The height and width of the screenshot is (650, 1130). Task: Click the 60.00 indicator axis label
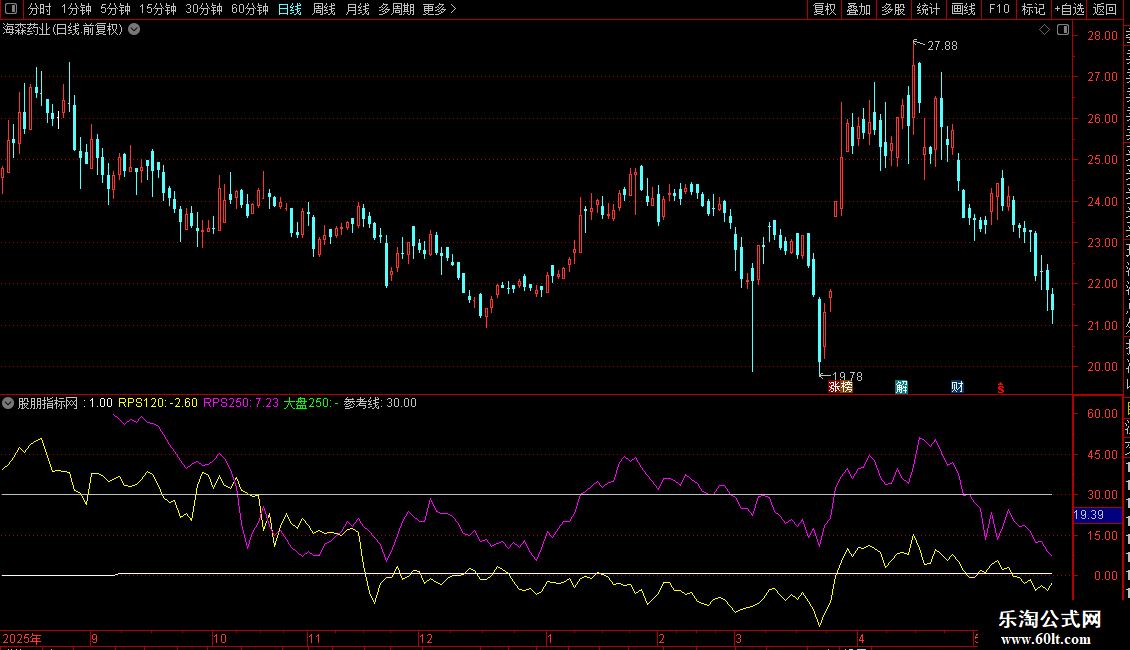pos(1103,413)
